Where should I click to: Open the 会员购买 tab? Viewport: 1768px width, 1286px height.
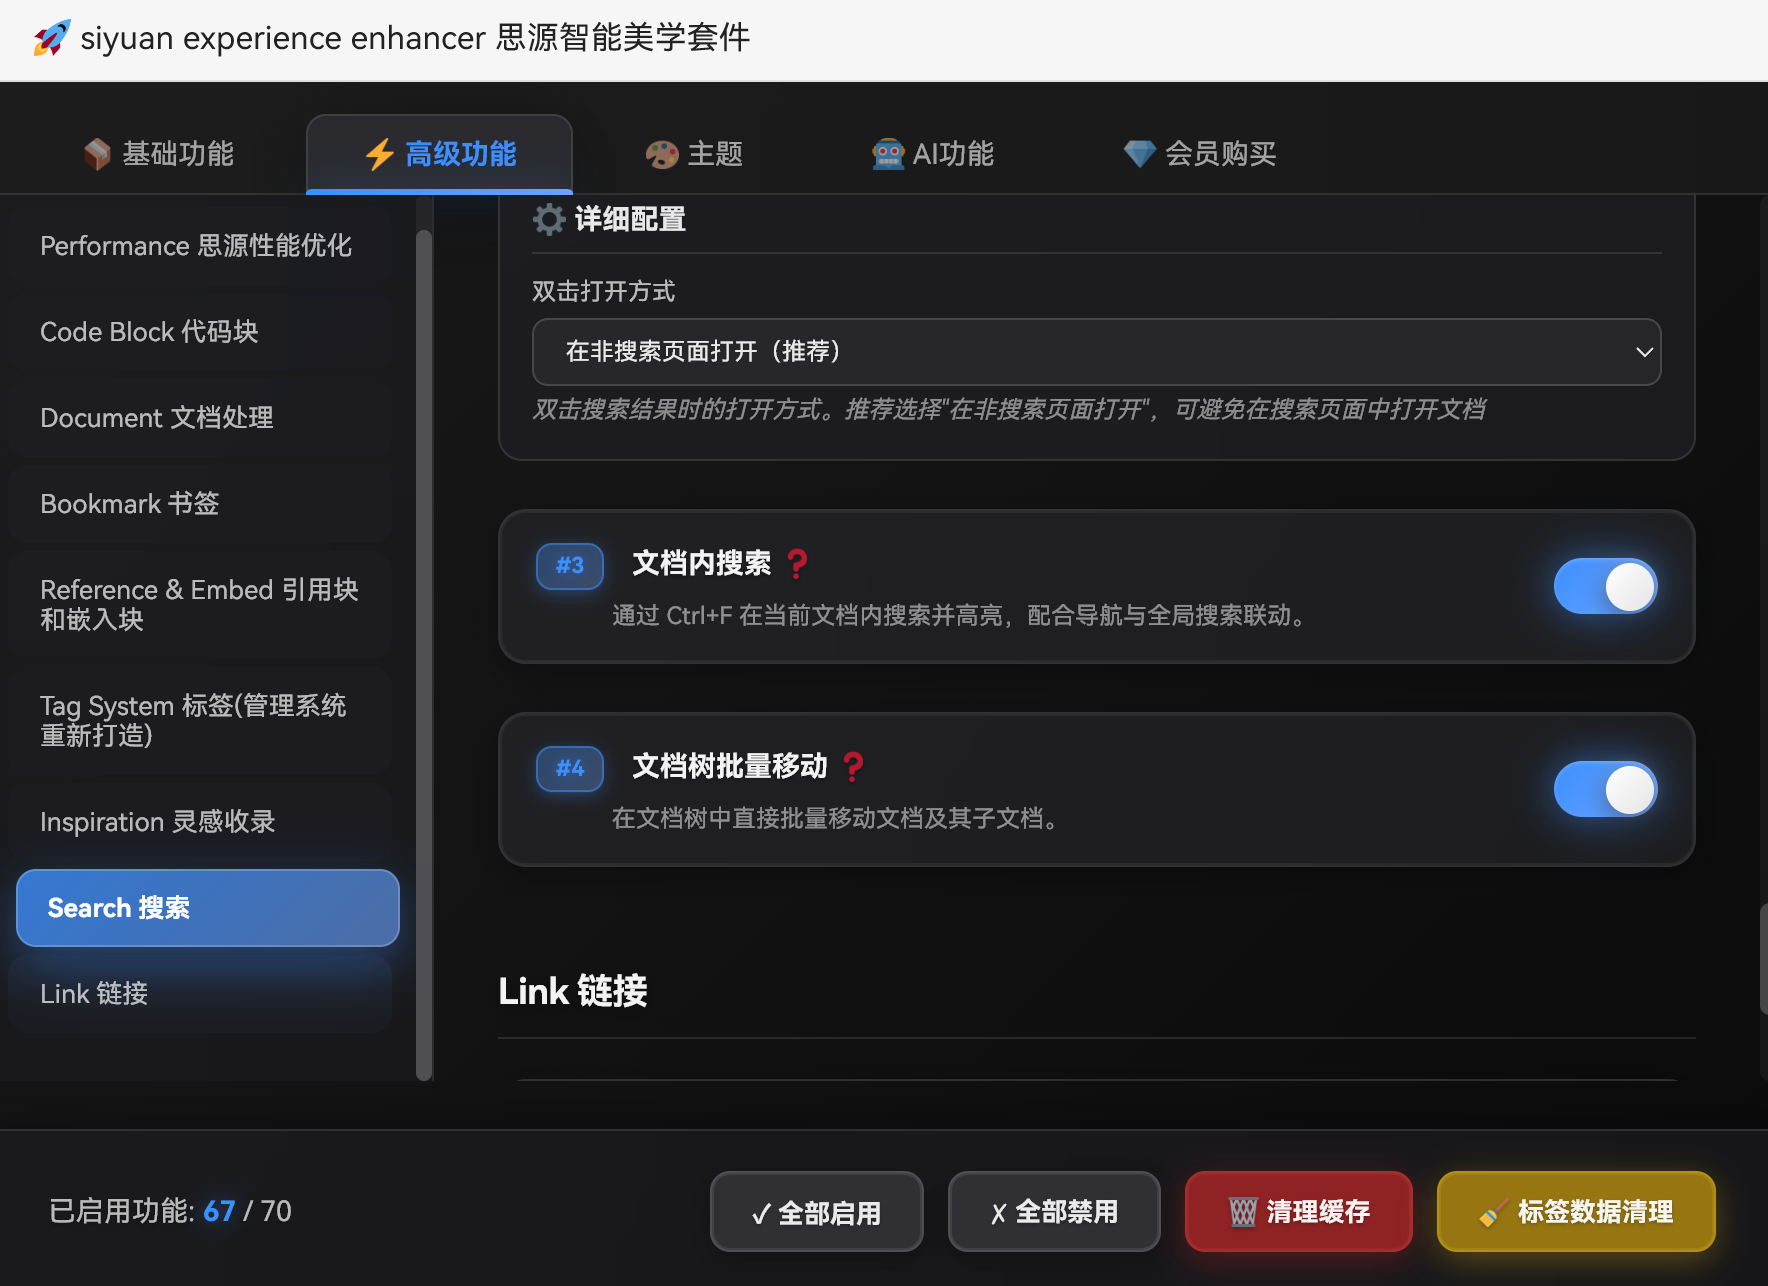point(1200,154)
